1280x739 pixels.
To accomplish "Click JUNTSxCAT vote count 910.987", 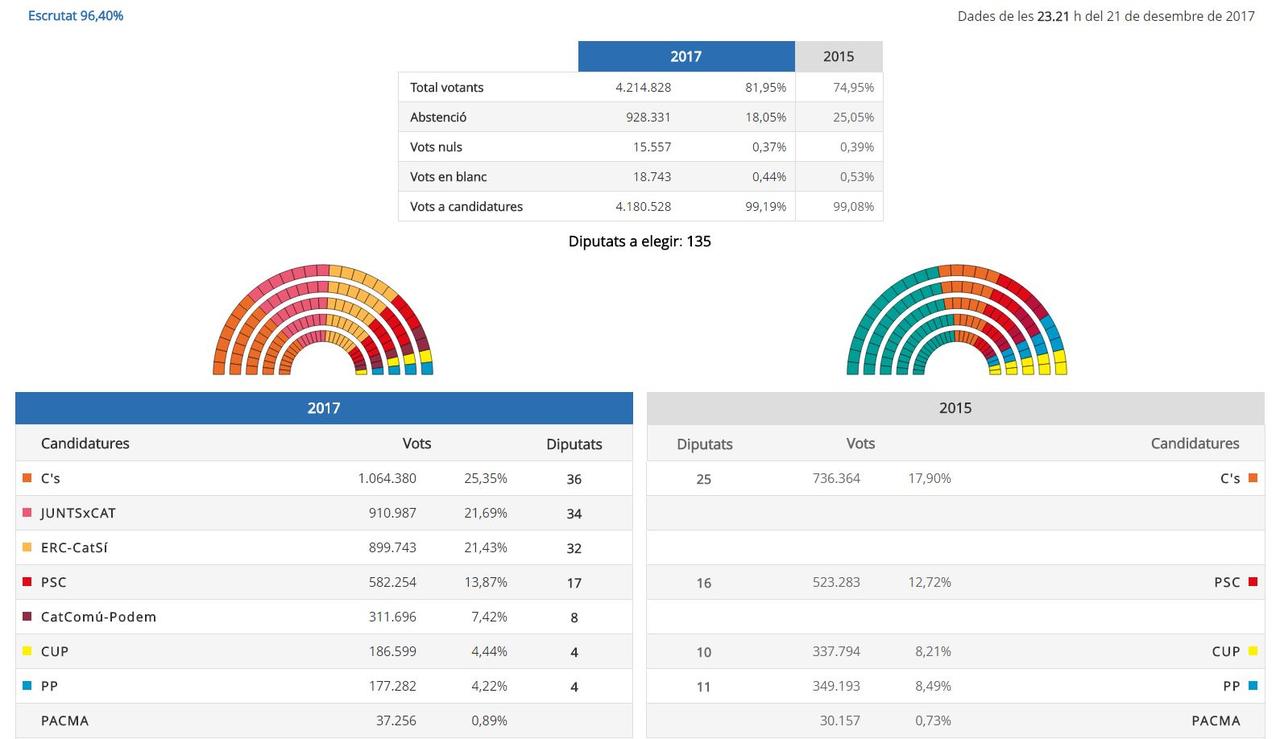I will click(x=392, y=513).
